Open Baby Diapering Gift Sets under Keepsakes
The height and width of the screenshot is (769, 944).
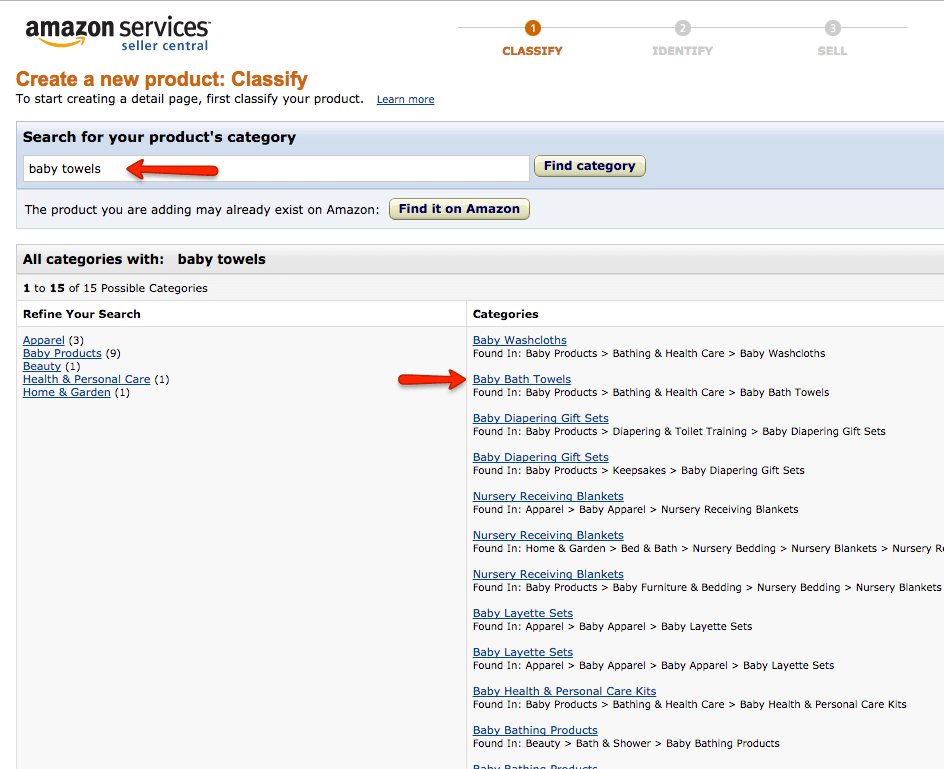click(x=541, y=458)
